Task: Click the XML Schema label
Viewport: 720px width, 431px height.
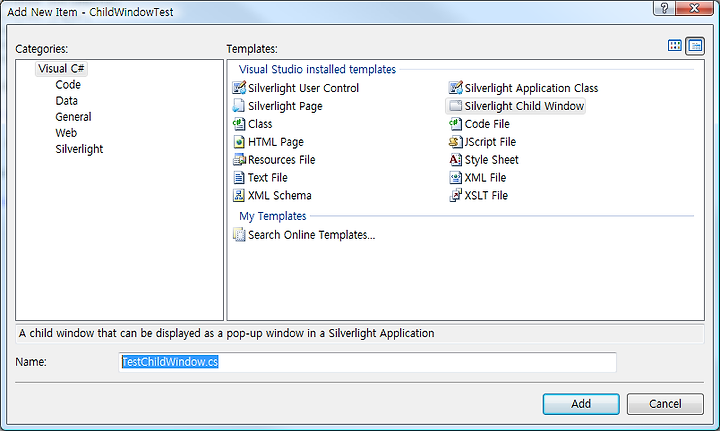Action: click(280, 196)
